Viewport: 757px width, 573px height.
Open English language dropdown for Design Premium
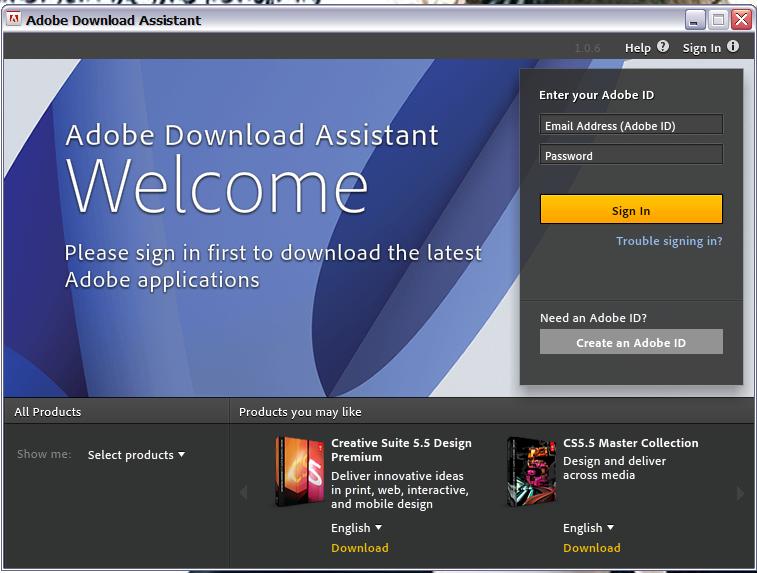pos(357,528)
